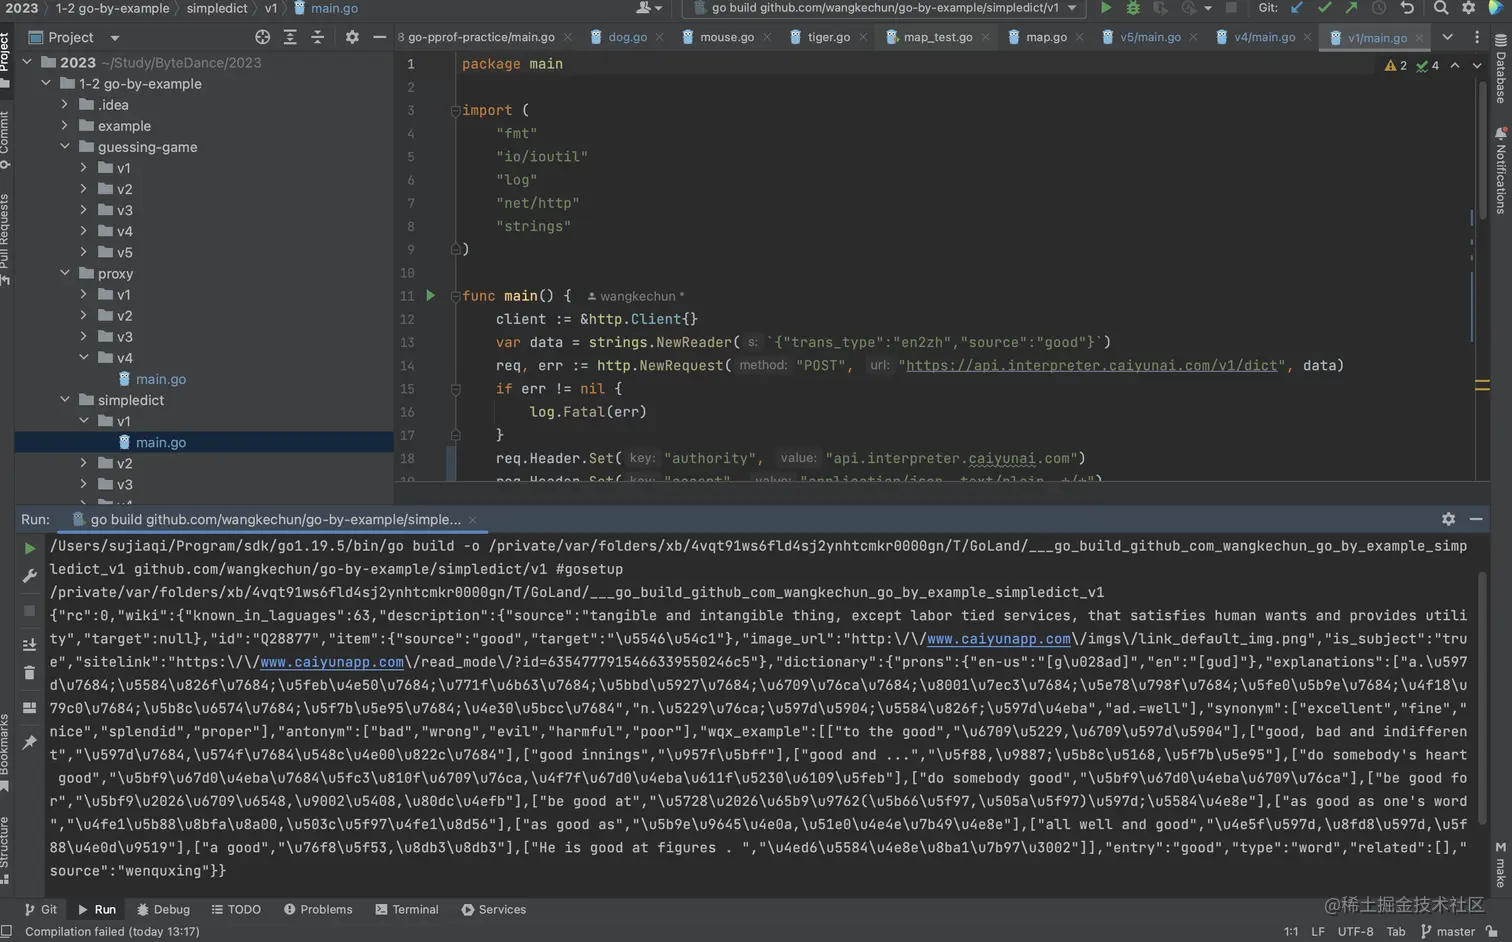
Task: Run the go build configuration from top toolbar
Action: tap(1106, 8)
